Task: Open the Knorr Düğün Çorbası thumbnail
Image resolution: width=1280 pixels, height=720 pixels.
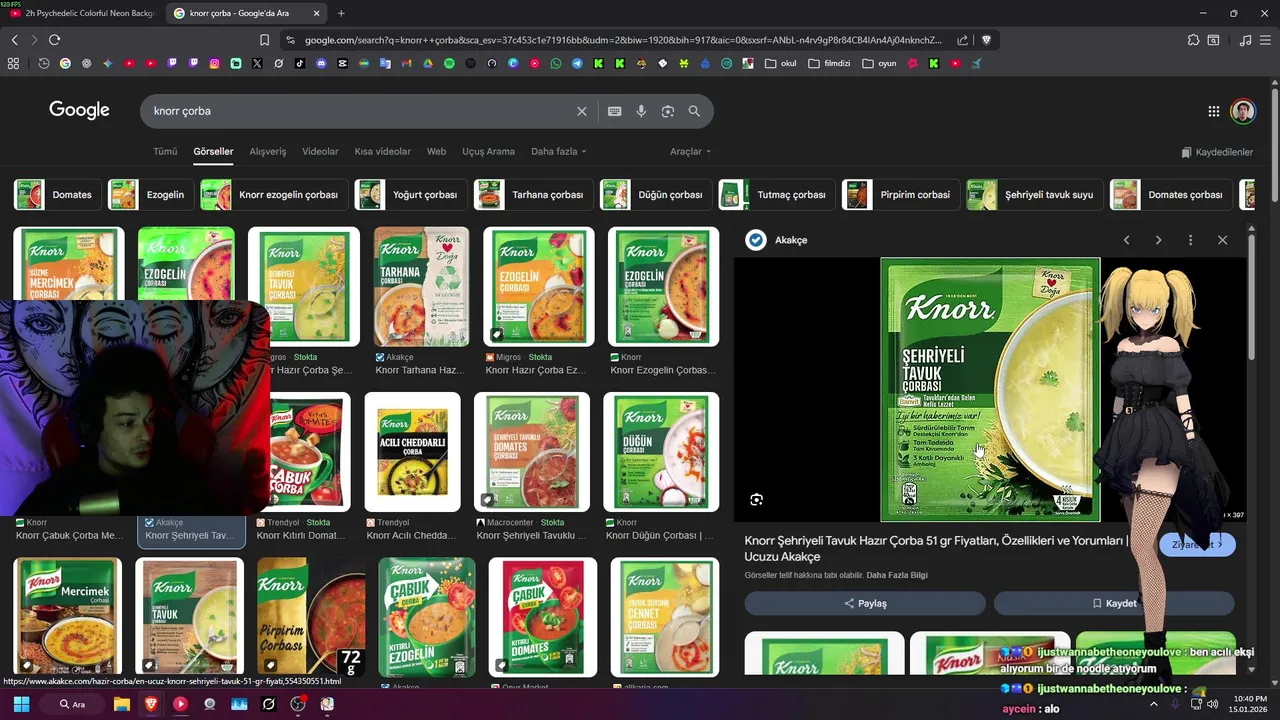Action: pos(663,452)
